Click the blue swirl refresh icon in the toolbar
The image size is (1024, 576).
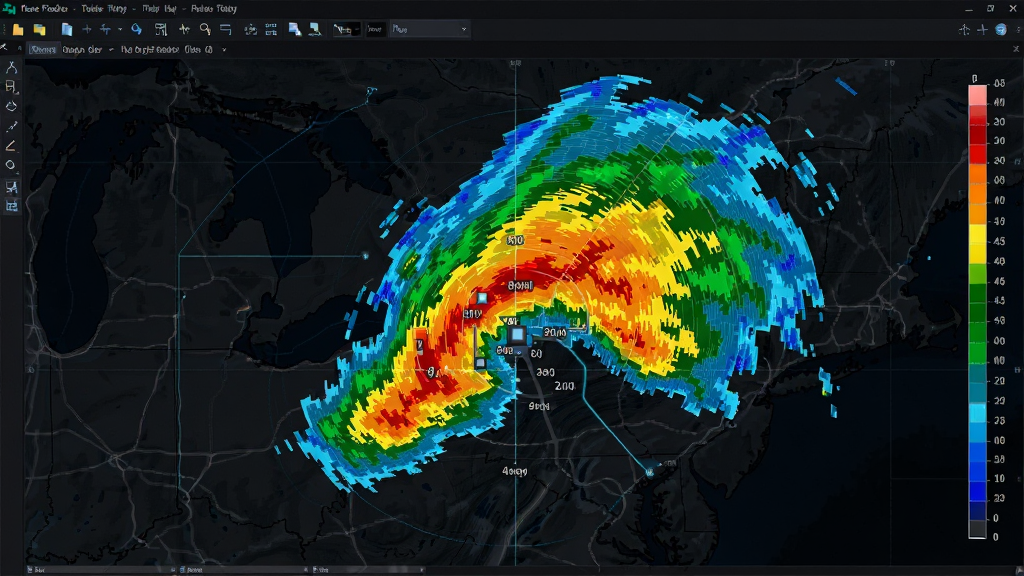point(136,29)
